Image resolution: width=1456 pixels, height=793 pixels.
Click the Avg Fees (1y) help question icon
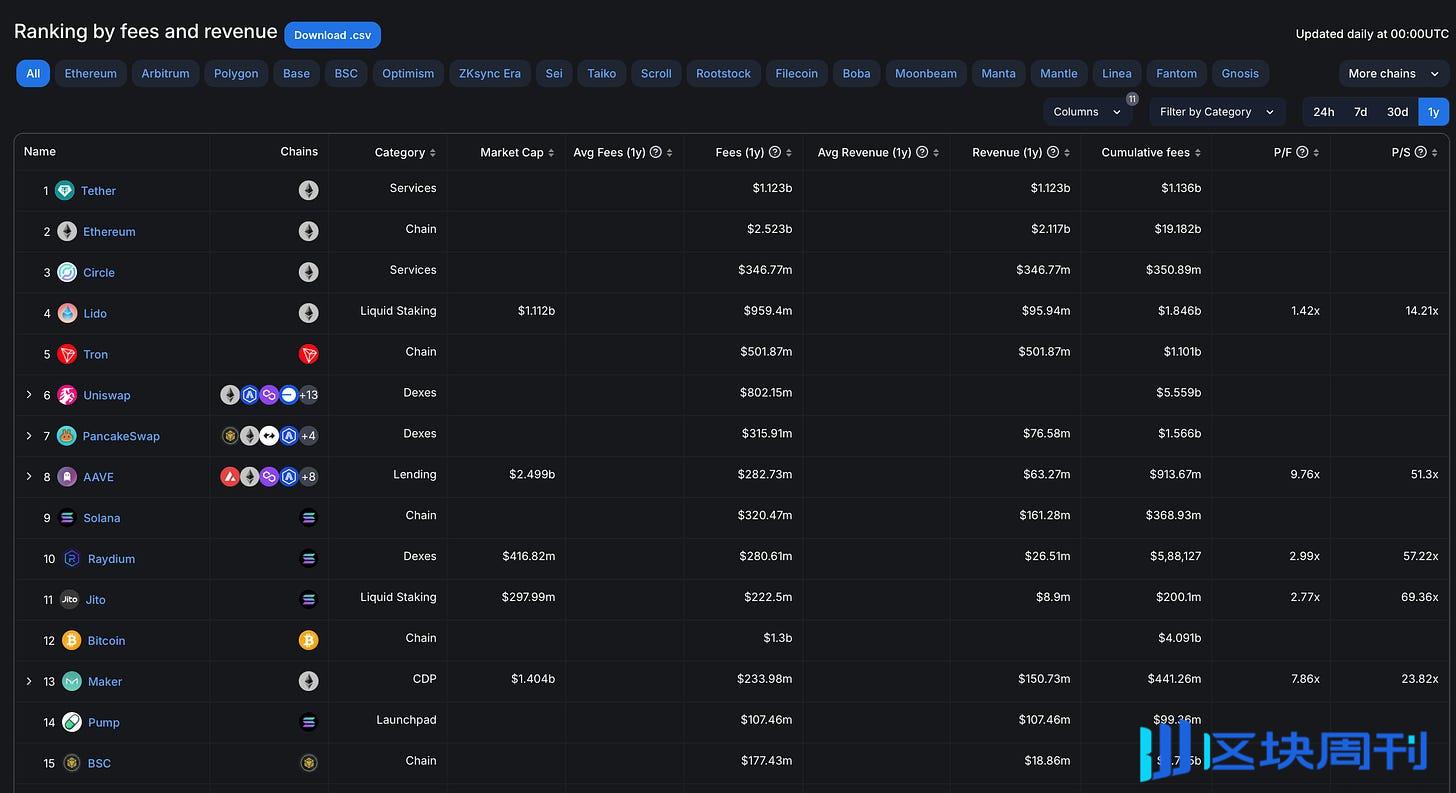[656, 152]
